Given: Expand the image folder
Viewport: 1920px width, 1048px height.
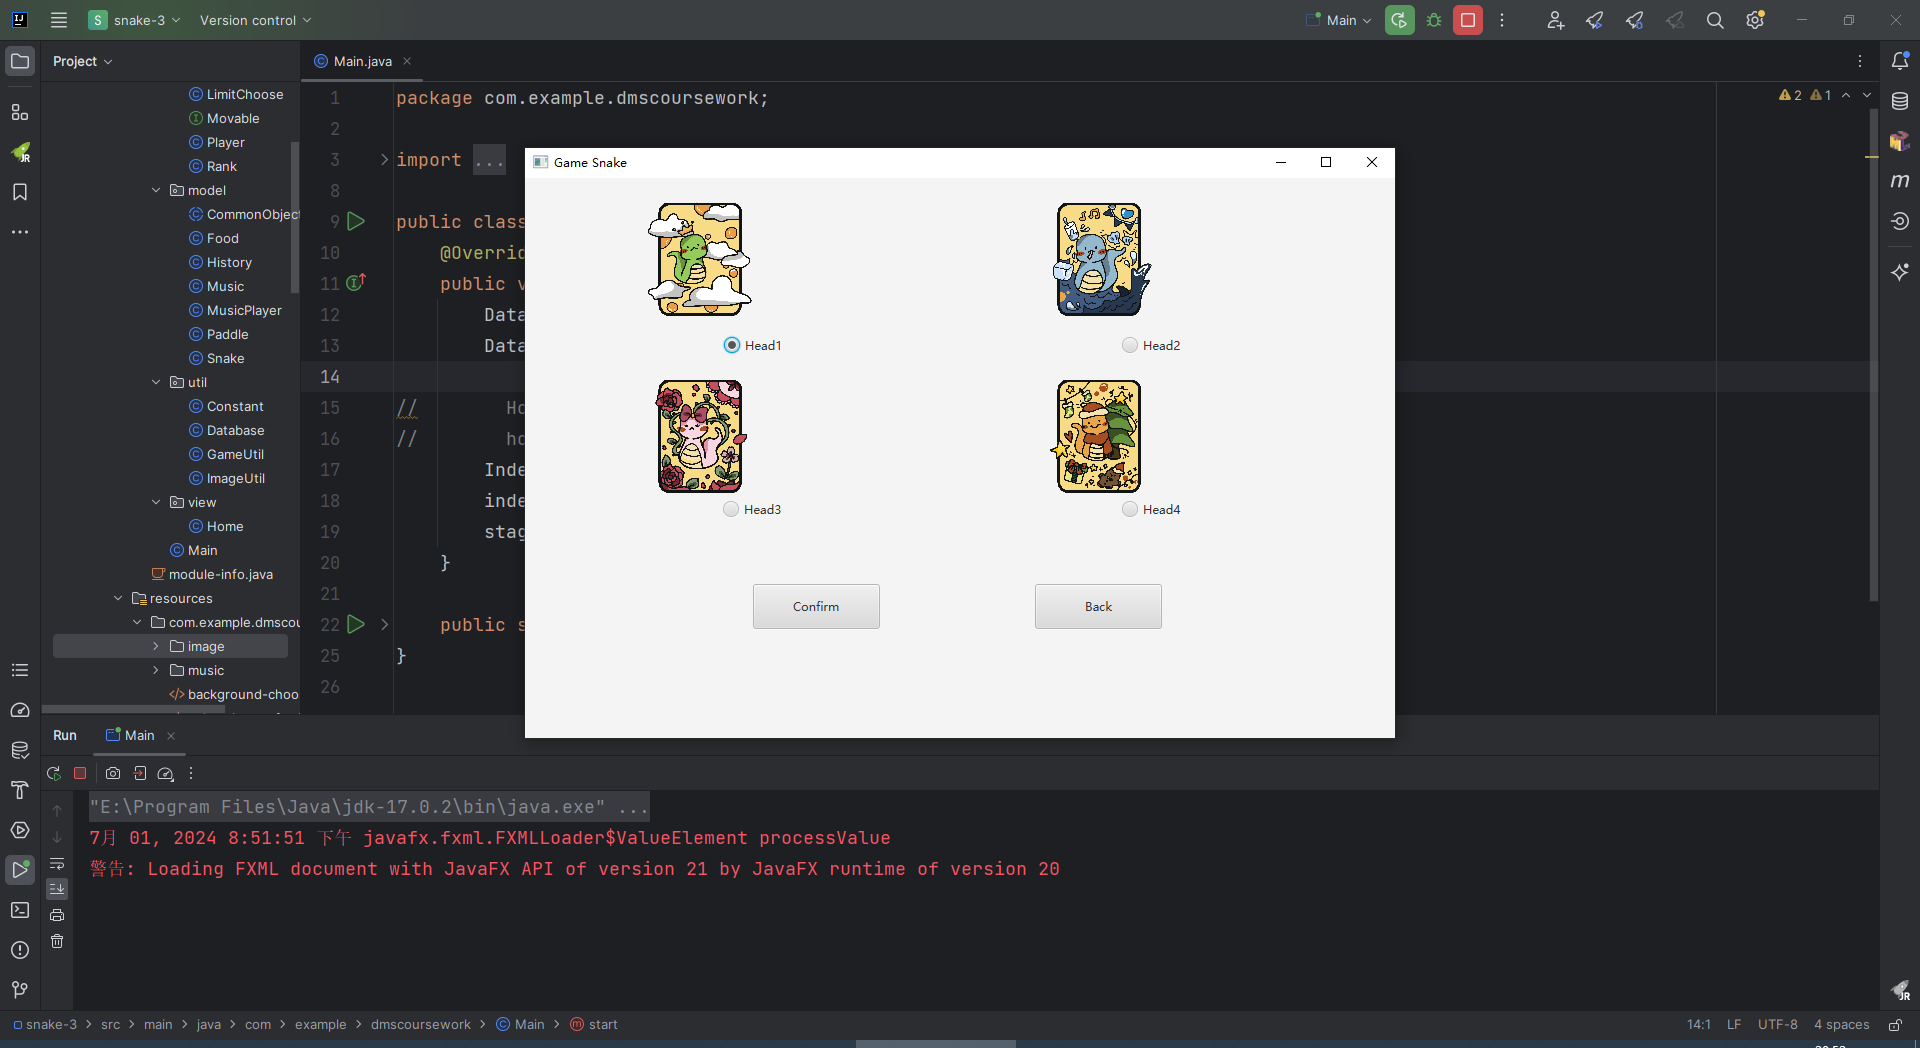Looking at the screenshot, I should (156, 646).
